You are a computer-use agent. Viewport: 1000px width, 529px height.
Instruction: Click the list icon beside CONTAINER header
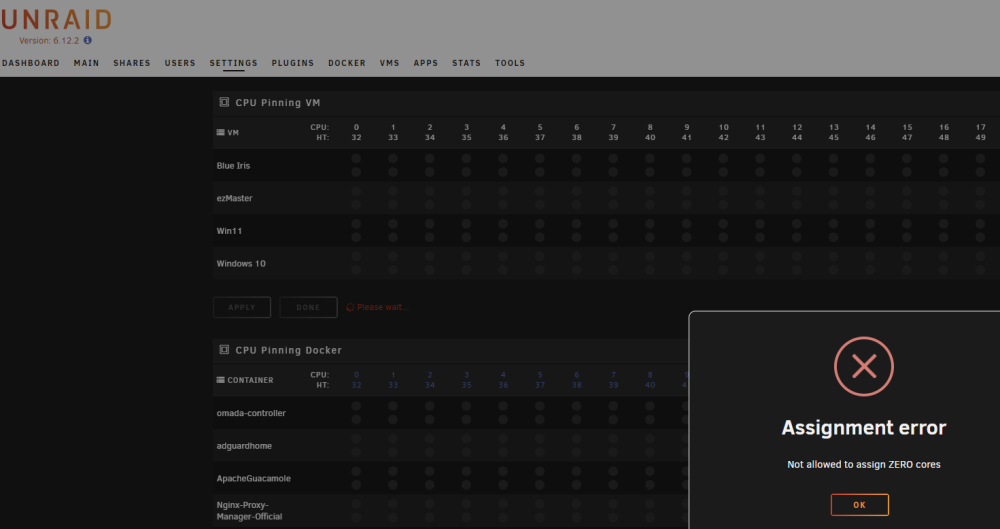[221, 380]
